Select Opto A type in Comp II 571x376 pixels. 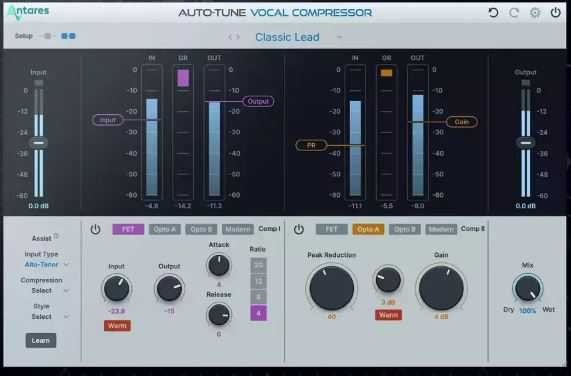[368, 229]
